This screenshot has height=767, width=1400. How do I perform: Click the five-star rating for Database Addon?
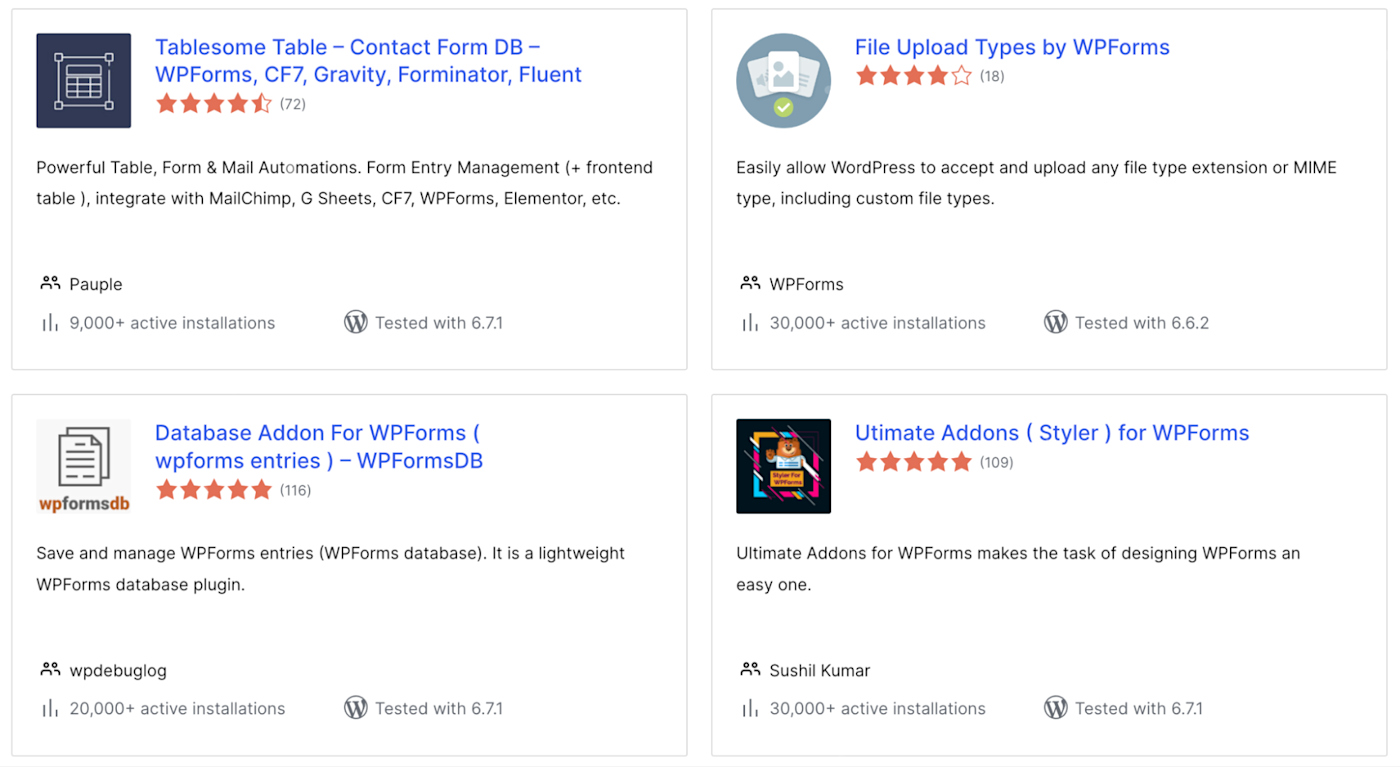(x=214, y=489)
